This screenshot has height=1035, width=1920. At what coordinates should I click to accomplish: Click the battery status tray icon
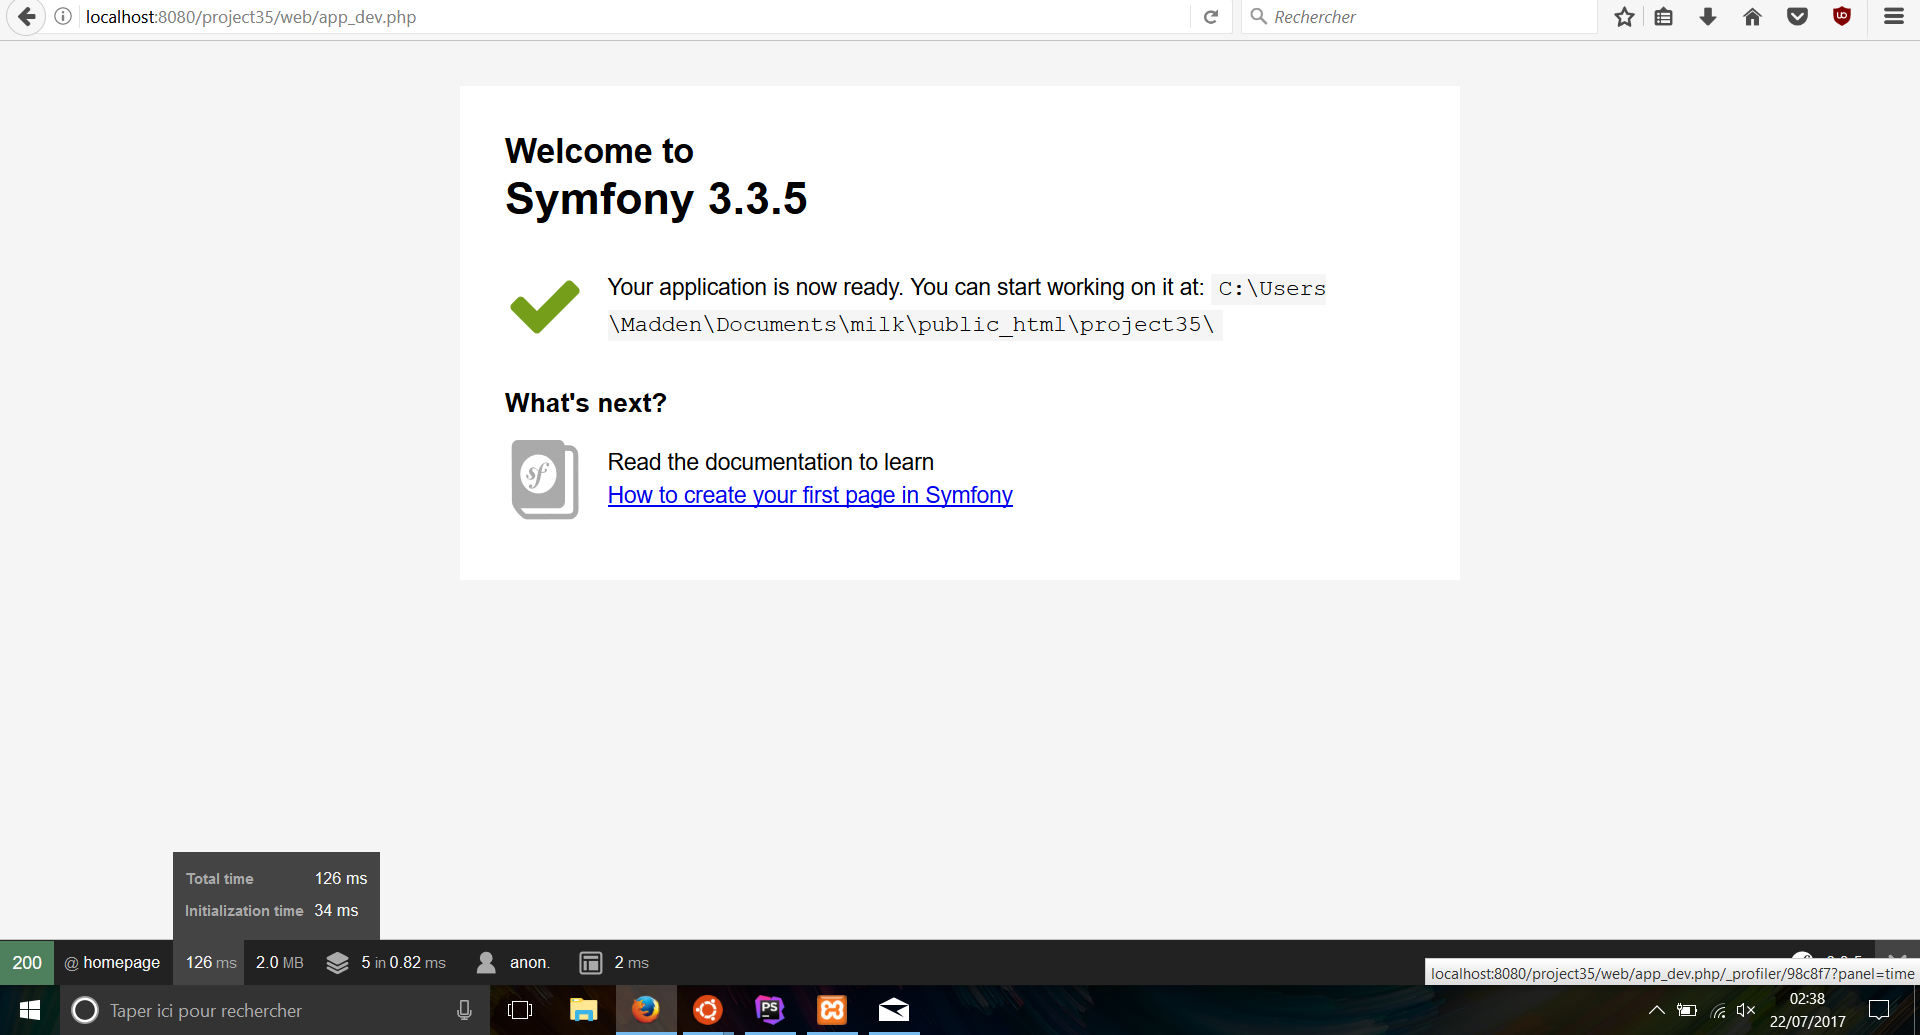coord(1687,1010)
